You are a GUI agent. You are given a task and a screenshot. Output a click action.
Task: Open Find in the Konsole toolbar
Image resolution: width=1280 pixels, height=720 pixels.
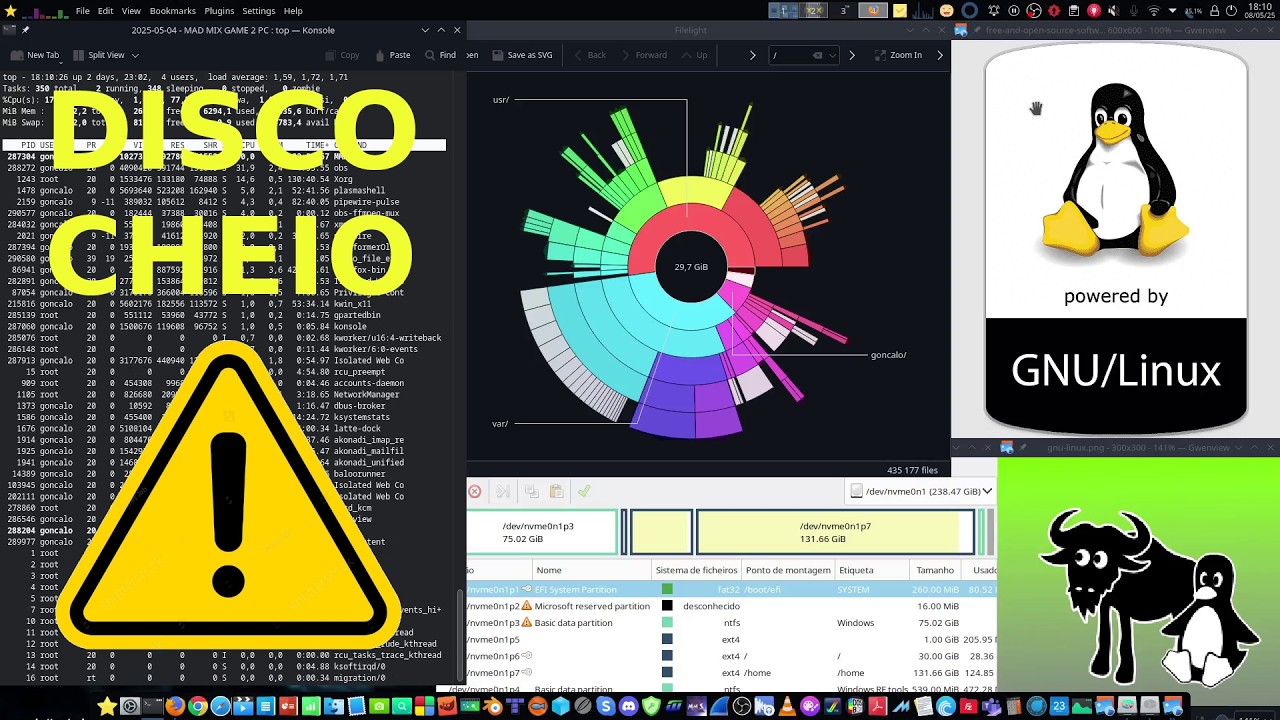(441, 55)
